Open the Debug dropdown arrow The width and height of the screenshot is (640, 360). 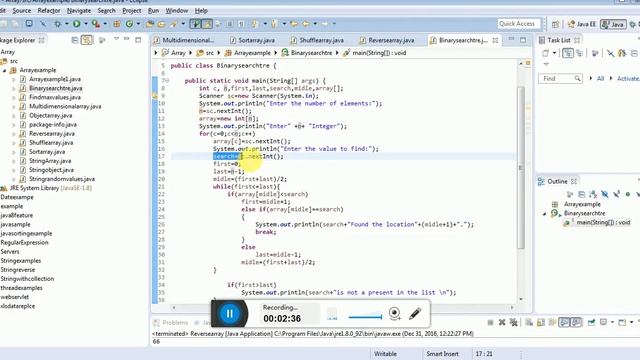pos(67,24)
